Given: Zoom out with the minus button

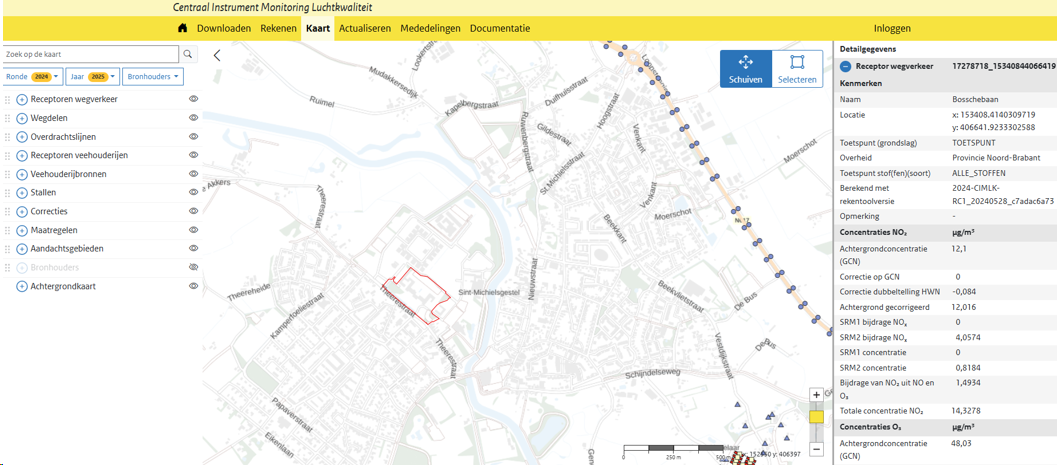Looking at the screenshot, I should (816, 450).
